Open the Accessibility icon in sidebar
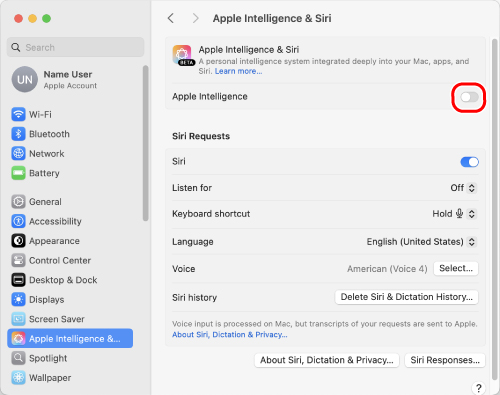This screenshot has height=395, width=500. pyautogui.click(x=18, y=221)
